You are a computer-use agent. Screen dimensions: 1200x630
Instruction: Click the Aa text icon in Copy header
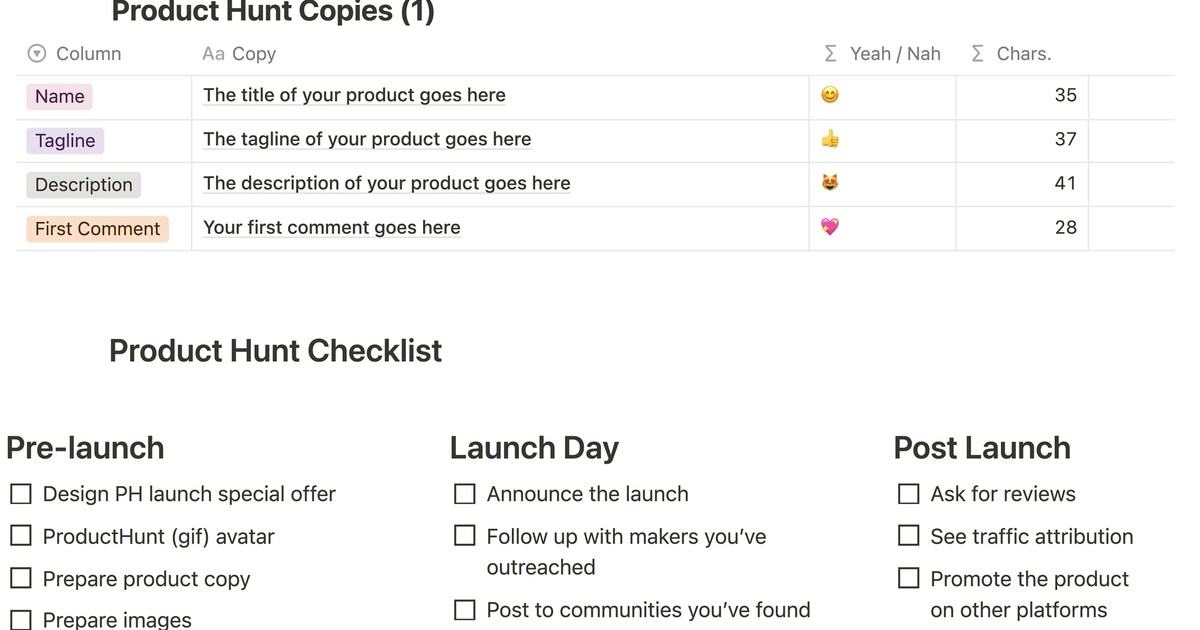coord(213,53)
